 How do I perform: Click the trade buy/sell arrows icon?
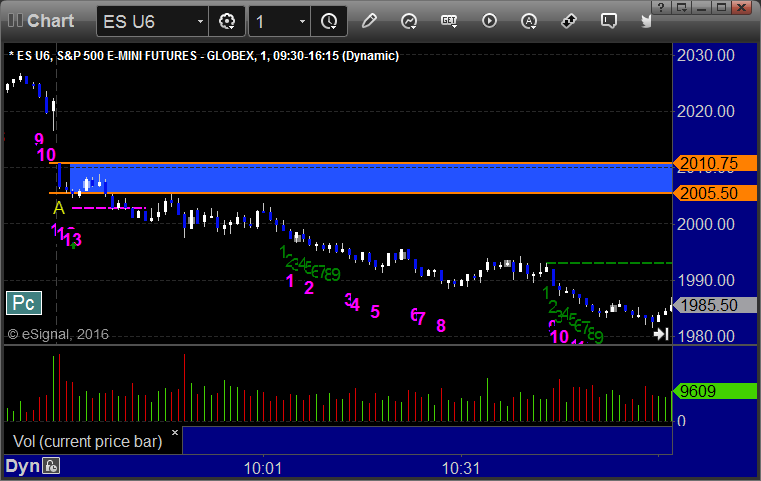[x=569, y=21]
